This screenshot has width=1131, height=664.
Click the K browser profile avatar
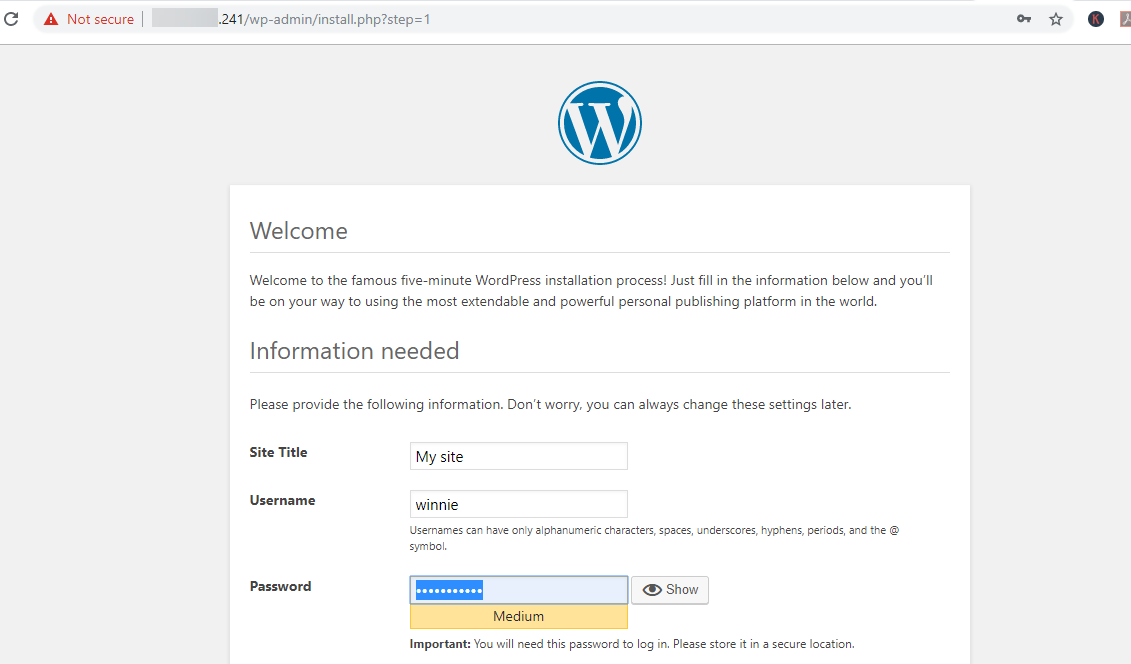pos(1095,18)
